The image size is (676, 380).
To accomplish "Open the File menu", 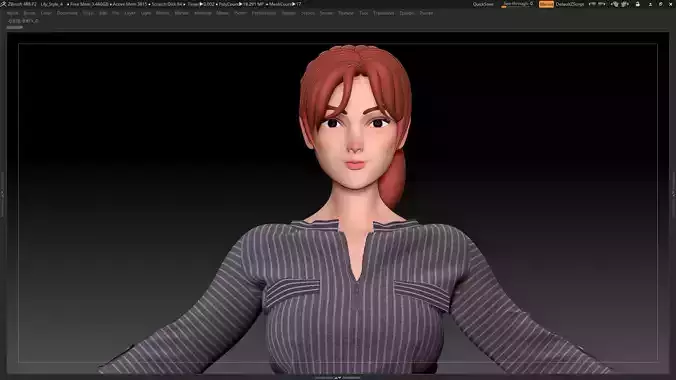I will click(116, 13).
